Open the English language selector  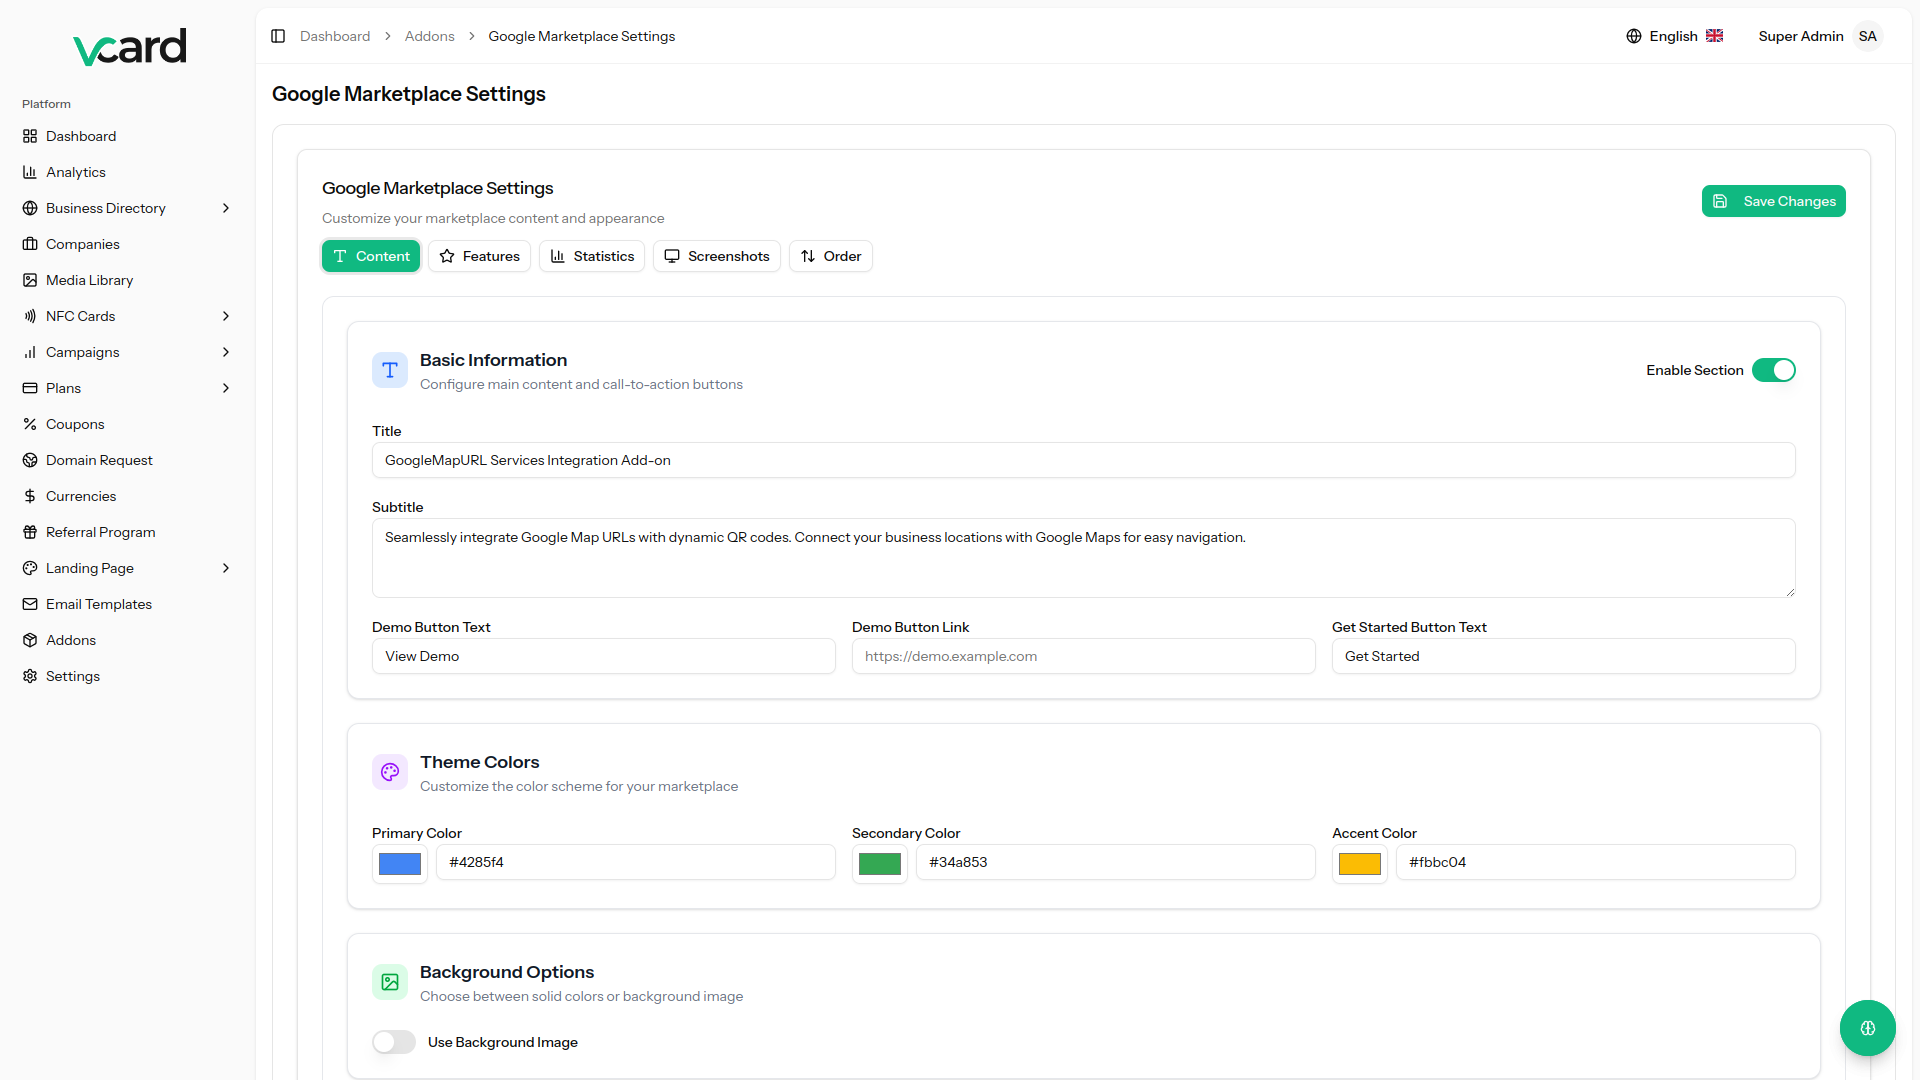(1674, 36)
